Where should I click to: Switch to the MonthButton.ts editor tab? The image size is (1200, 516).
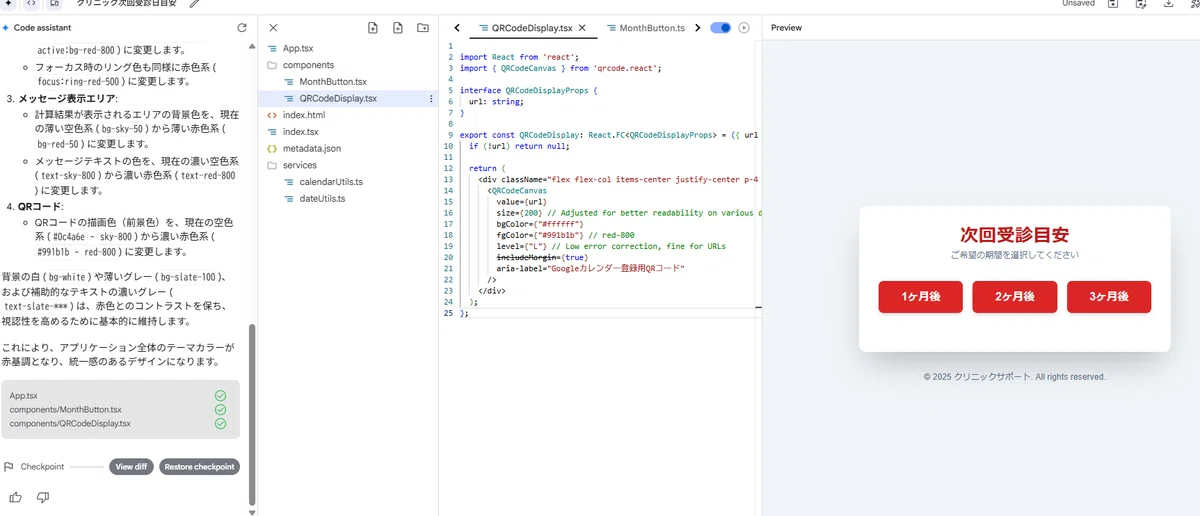point(645,28)
